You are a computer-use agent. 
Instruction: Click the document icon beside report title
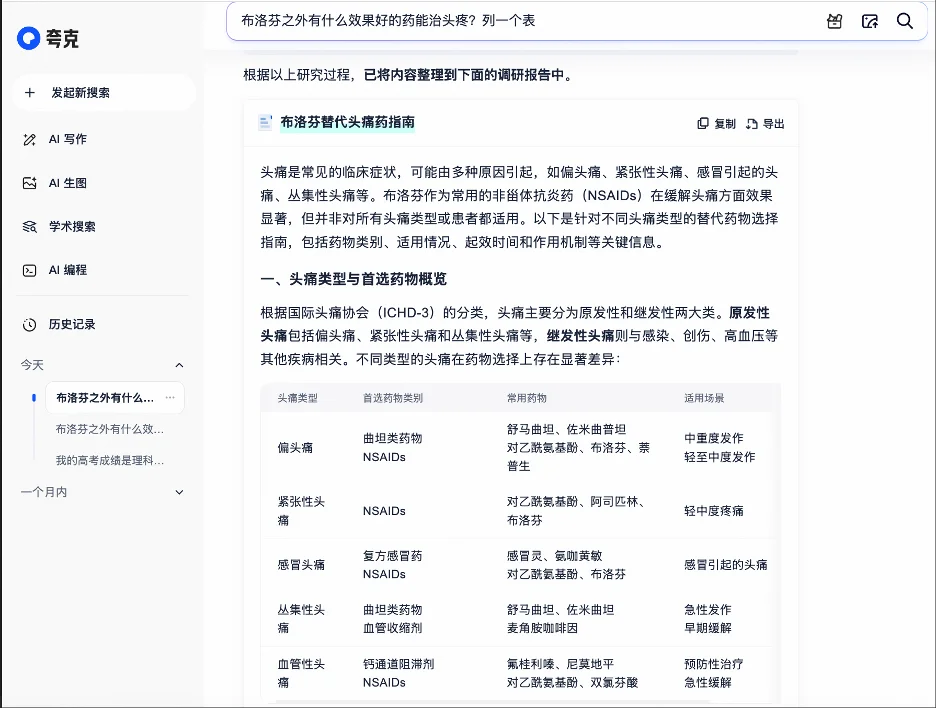point(265,122)
